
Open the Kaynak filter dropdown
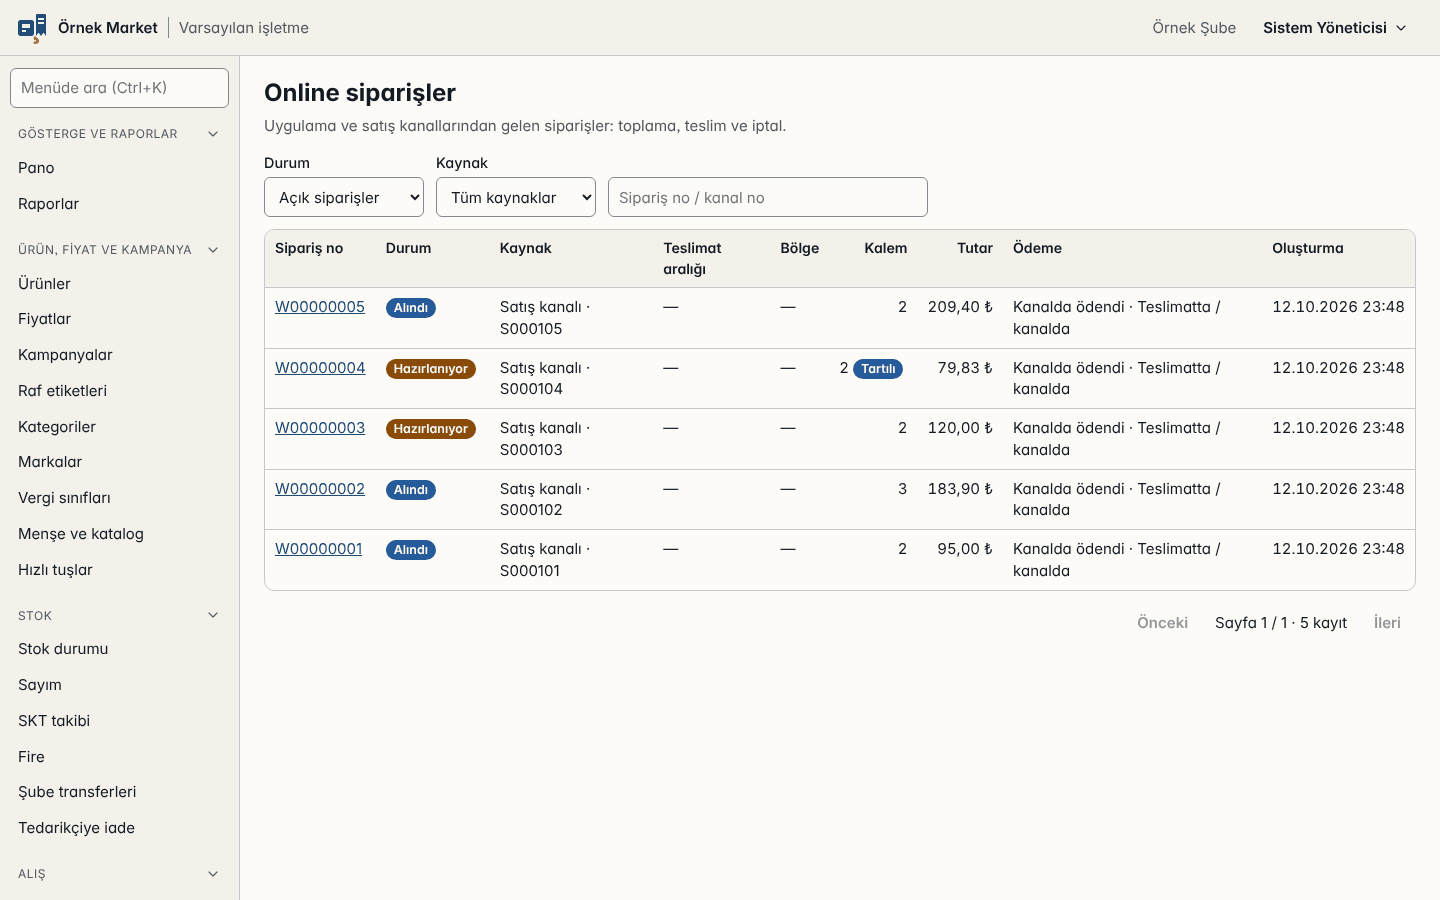tap(516, 197)
